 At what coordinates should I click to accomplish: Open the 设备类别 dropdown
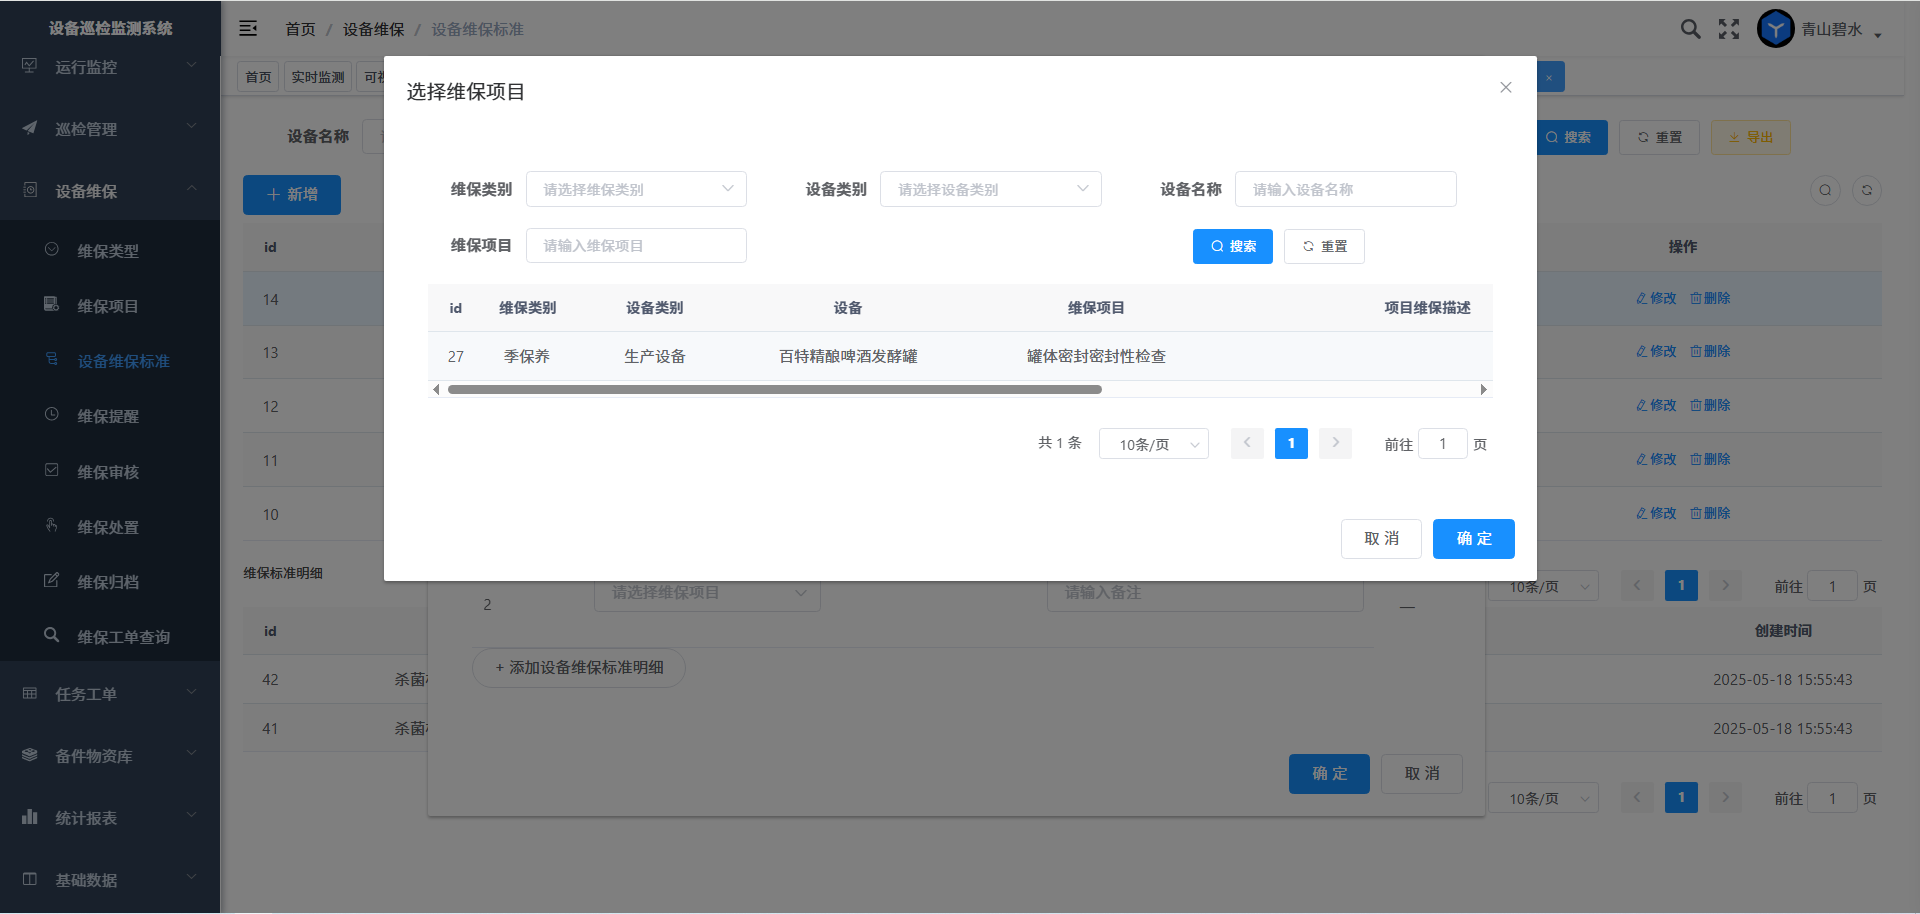coord(990,189)
